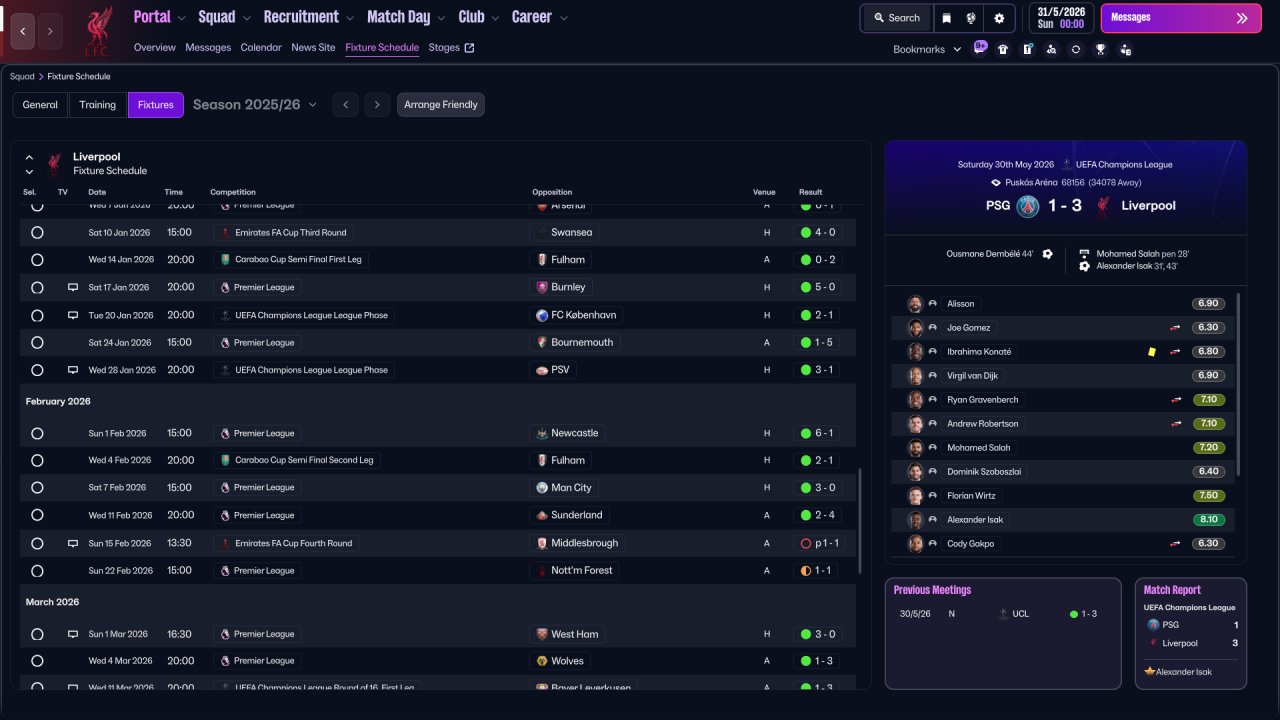Open Mohamed Salah's name in the lineup

tap(979, 448)
